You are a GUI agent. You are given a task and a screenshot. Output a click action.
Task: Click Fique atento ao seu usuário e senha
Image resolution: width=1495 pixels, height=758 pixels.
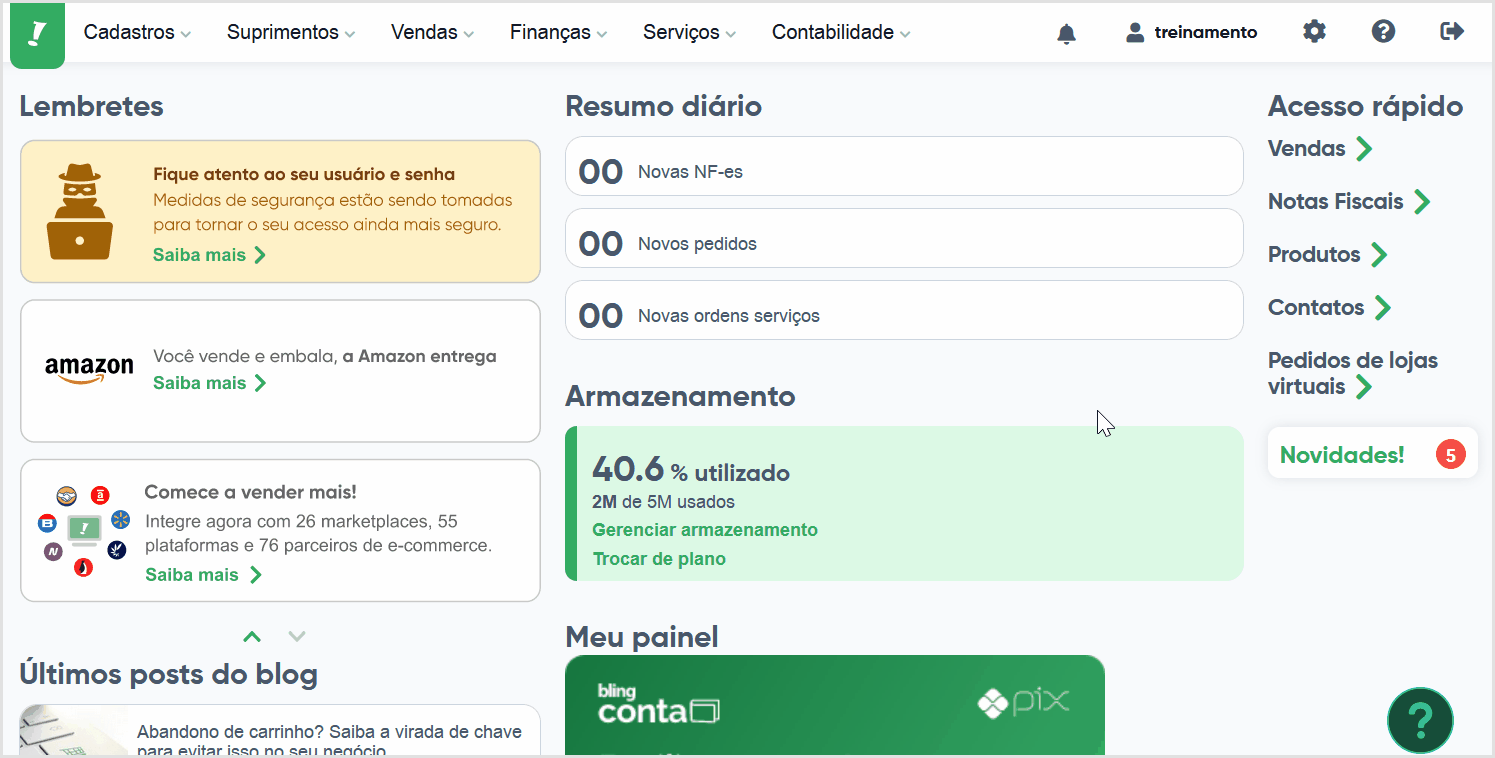(x=304, y=174)
